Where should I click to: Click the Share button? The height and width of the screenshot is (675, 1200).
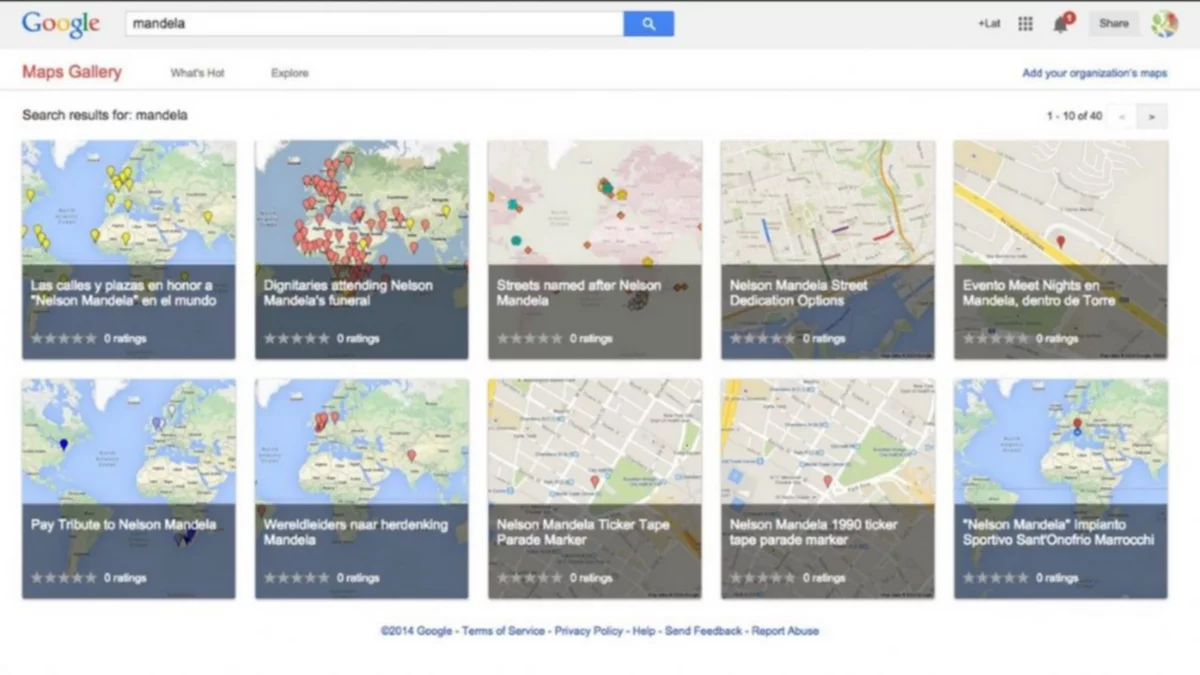1113,24
